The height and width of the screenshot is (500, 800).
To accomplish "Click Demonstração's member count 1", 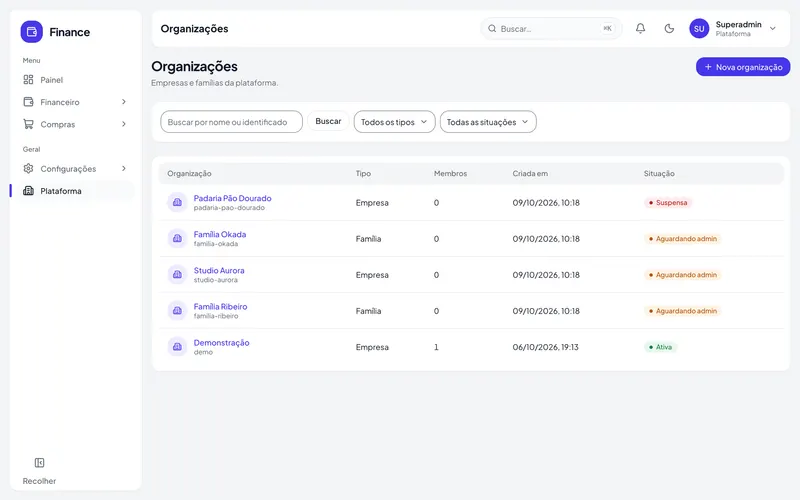I will coord(436,347).
